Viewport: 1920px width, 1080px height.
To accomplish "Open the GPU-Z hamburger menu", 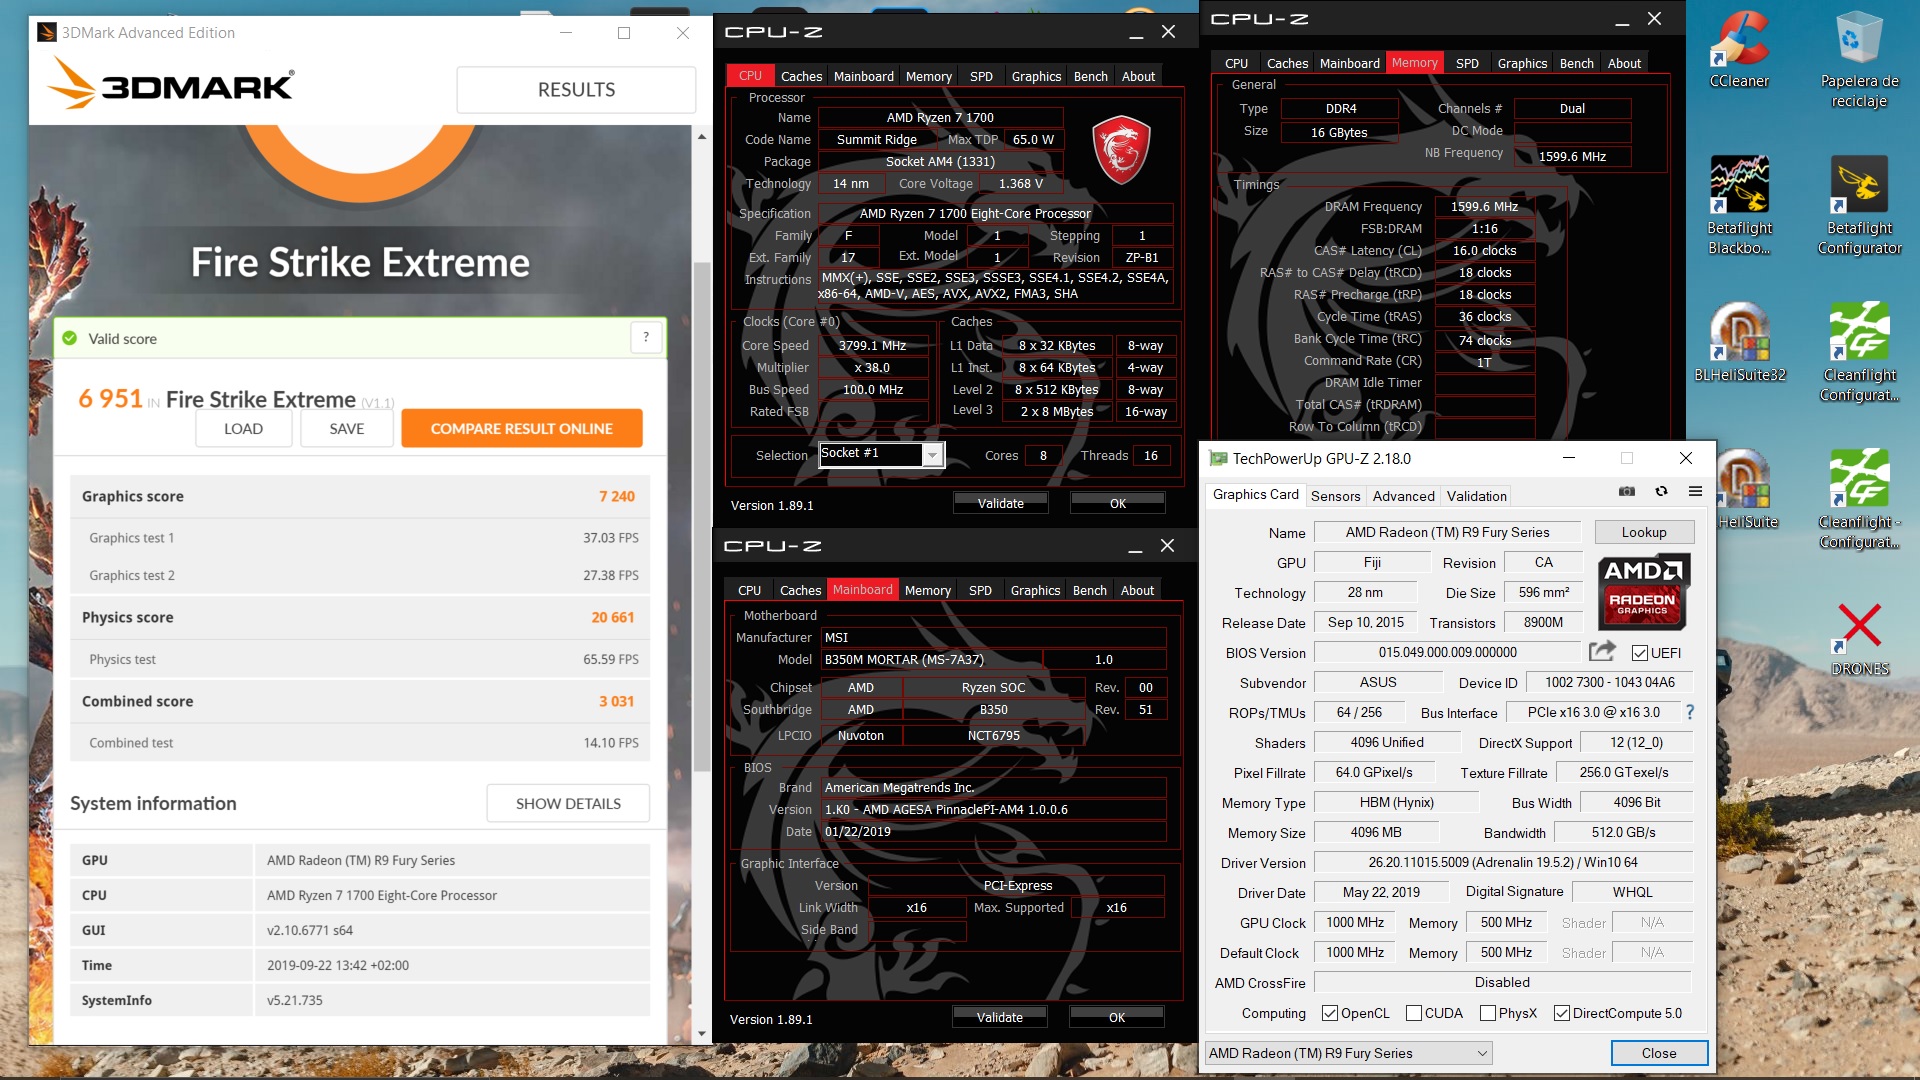I will coord(1695,491).
